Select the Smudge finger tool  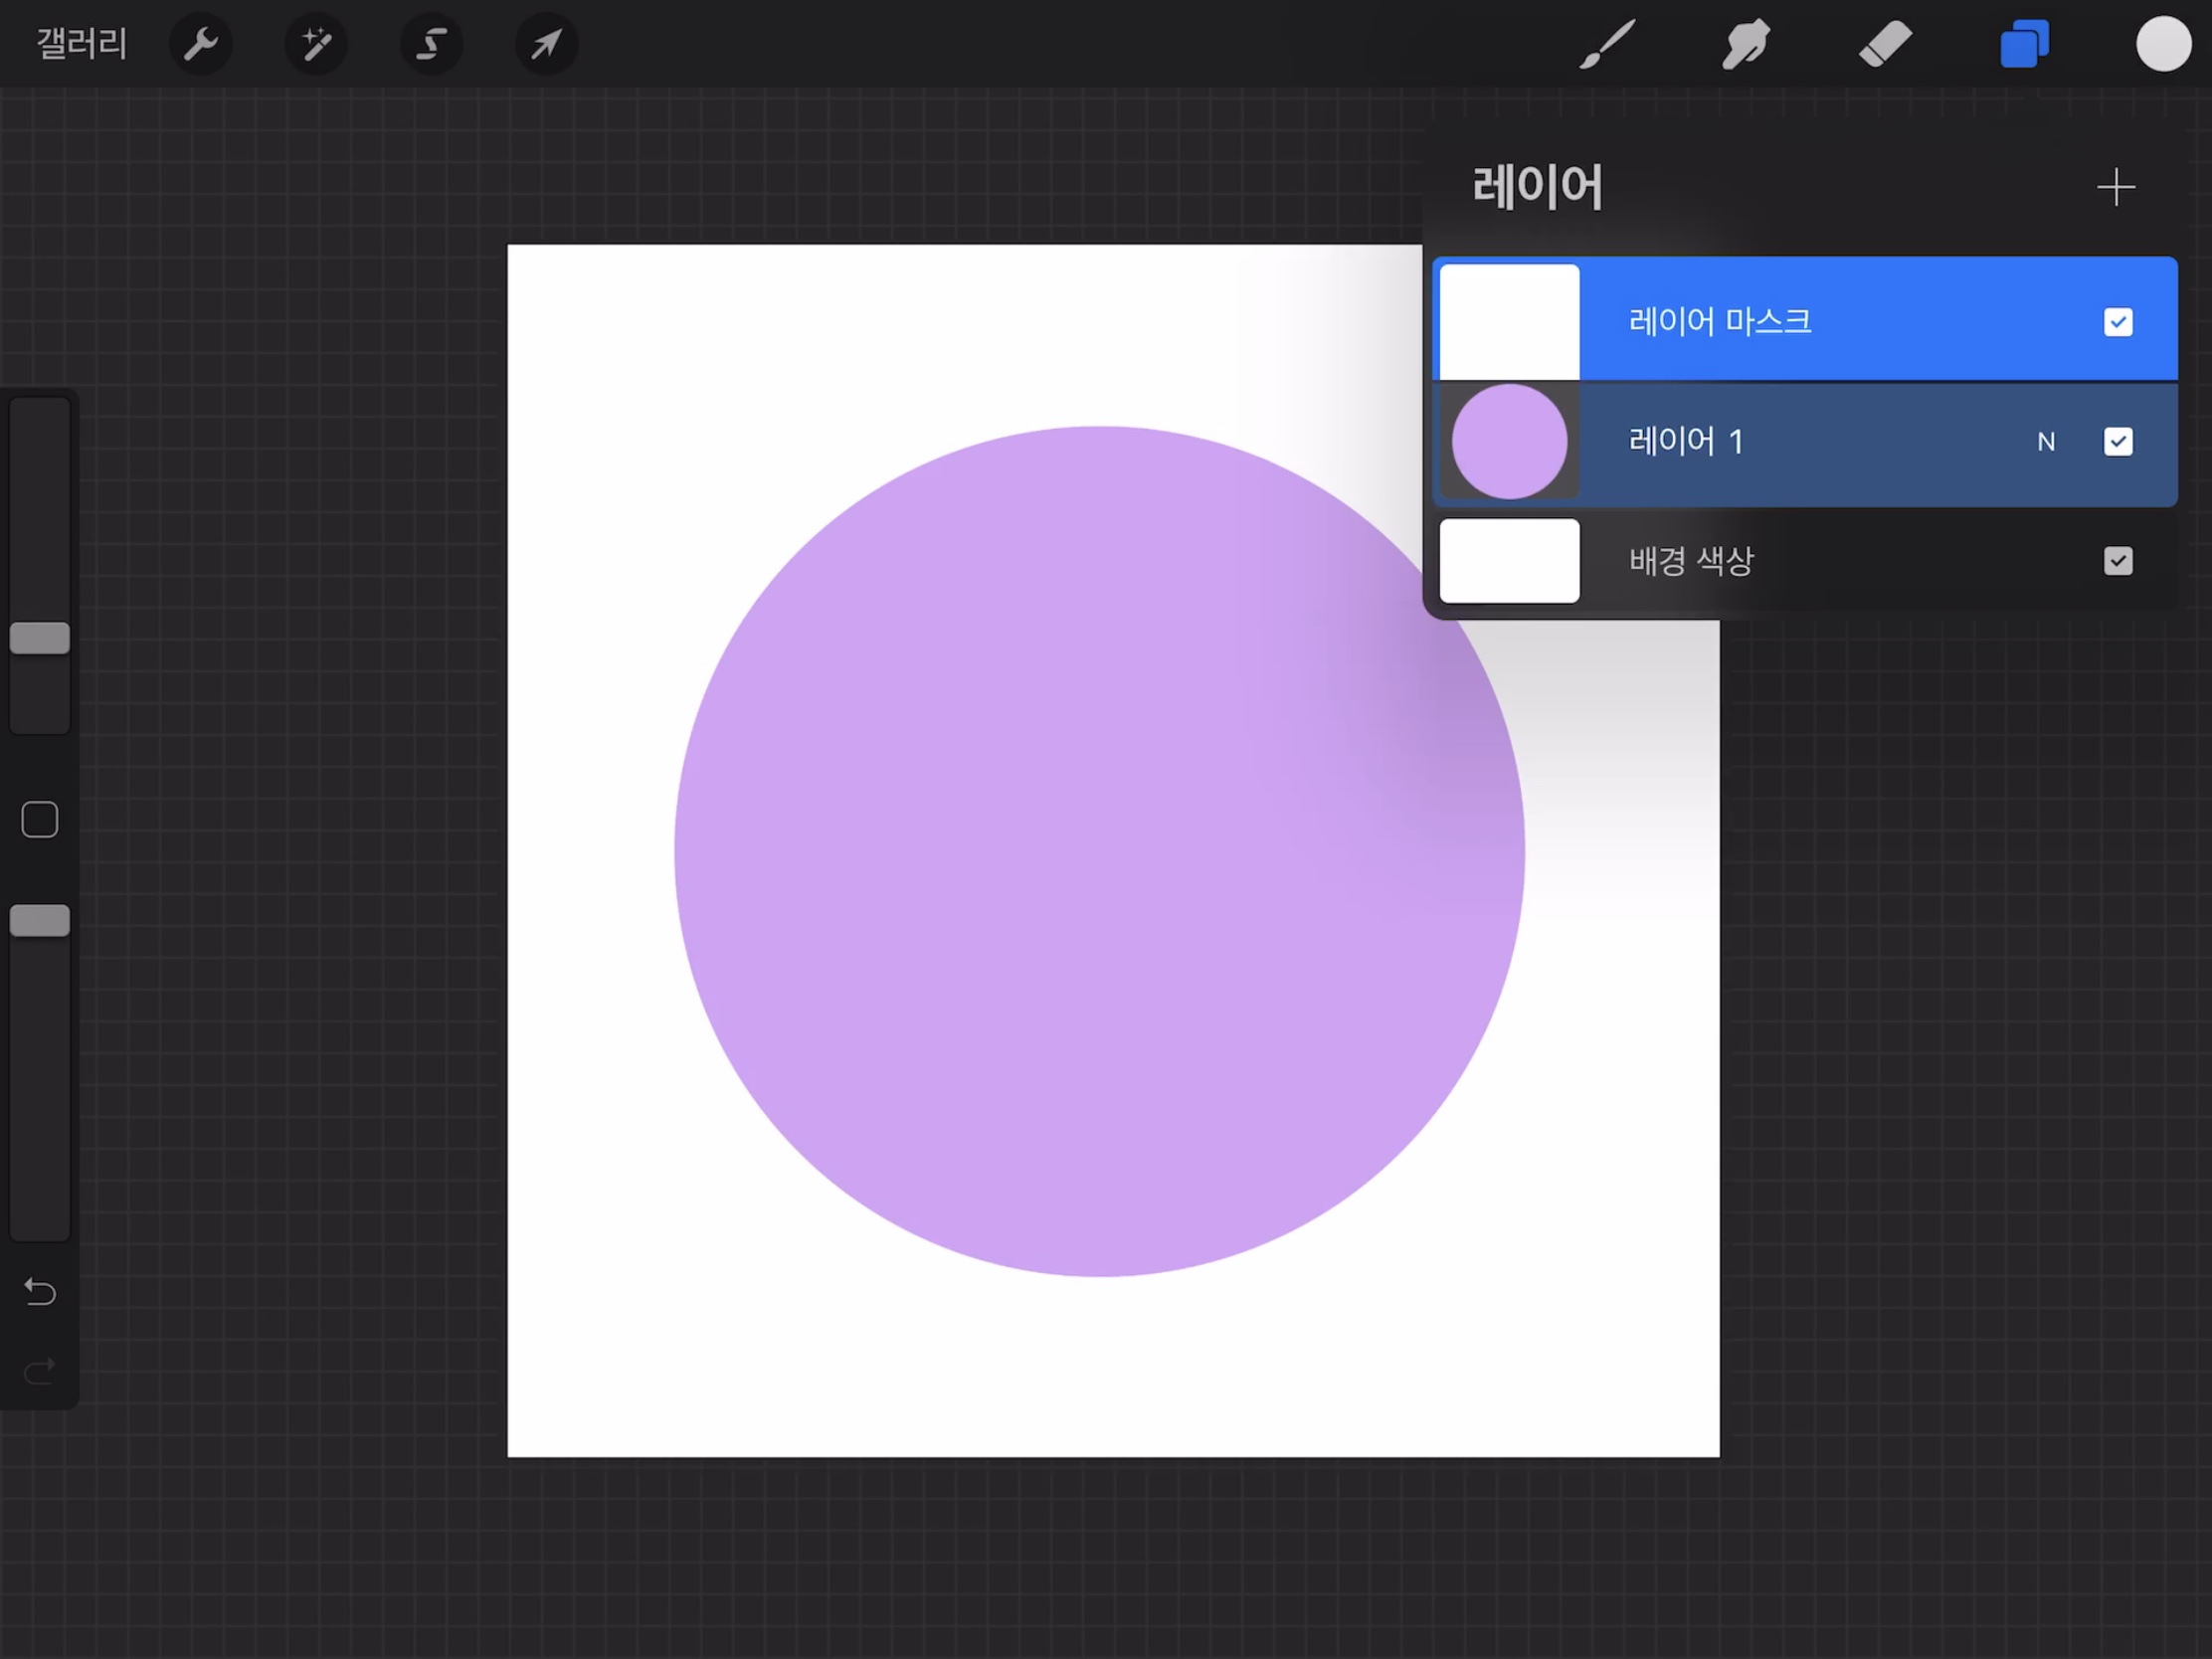coord(1746,44)
